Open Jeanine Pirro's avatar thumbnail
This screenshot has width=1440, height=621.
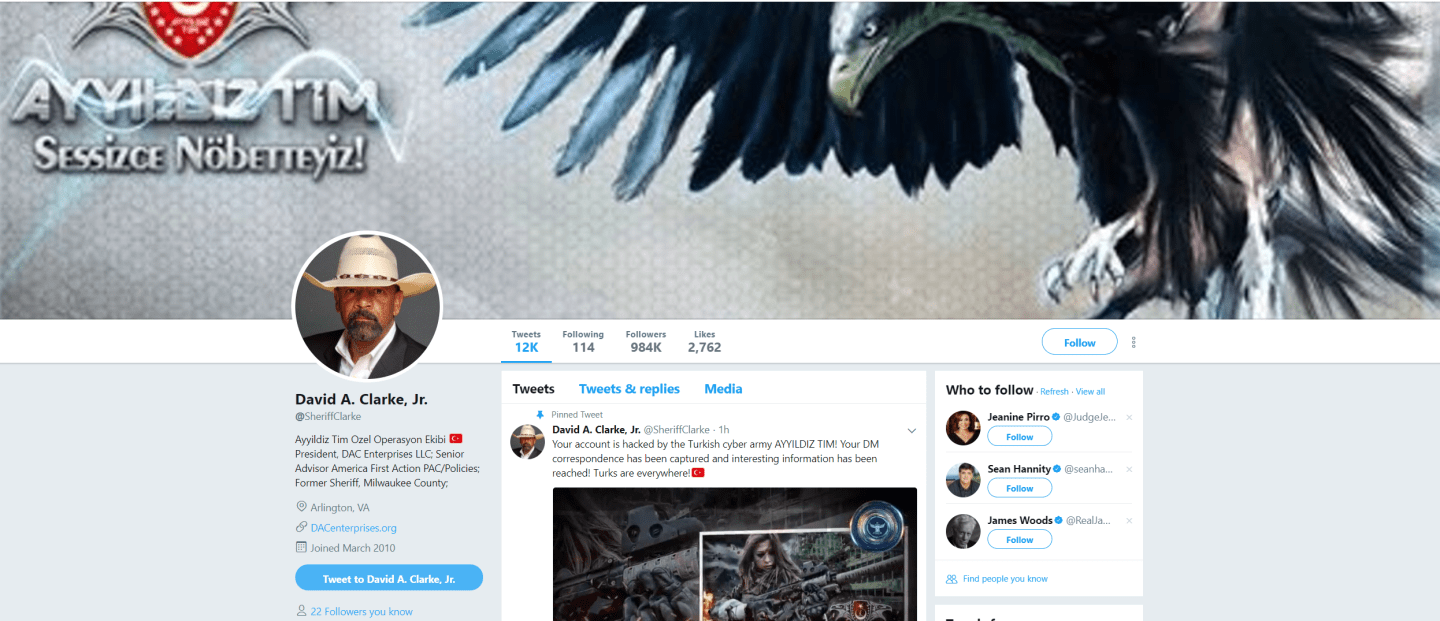point(963,428)
